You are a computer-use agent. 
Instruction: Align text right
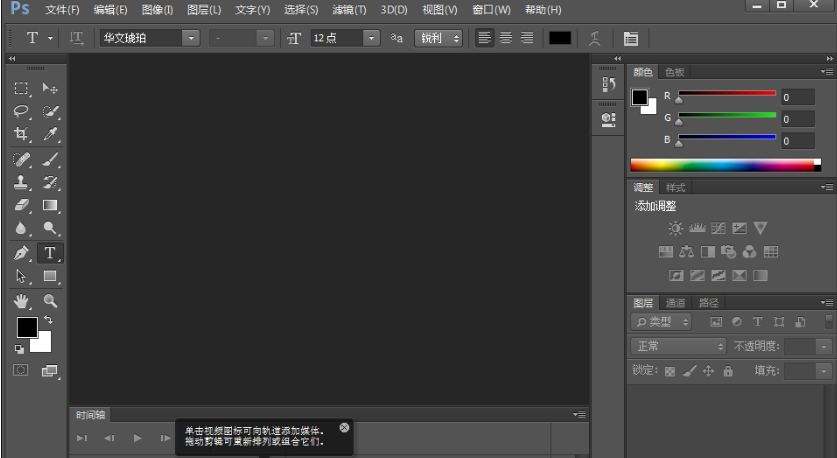(x=527, y=38)
